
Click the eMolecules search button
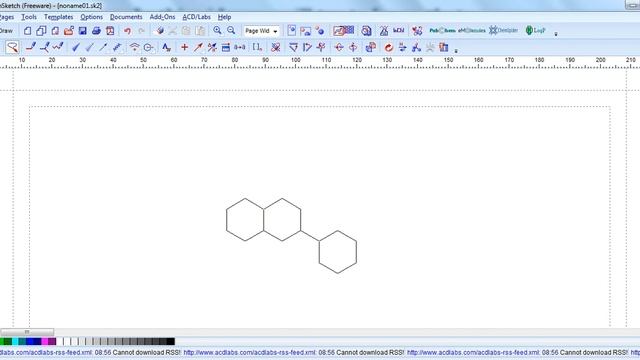coord(471,31)
